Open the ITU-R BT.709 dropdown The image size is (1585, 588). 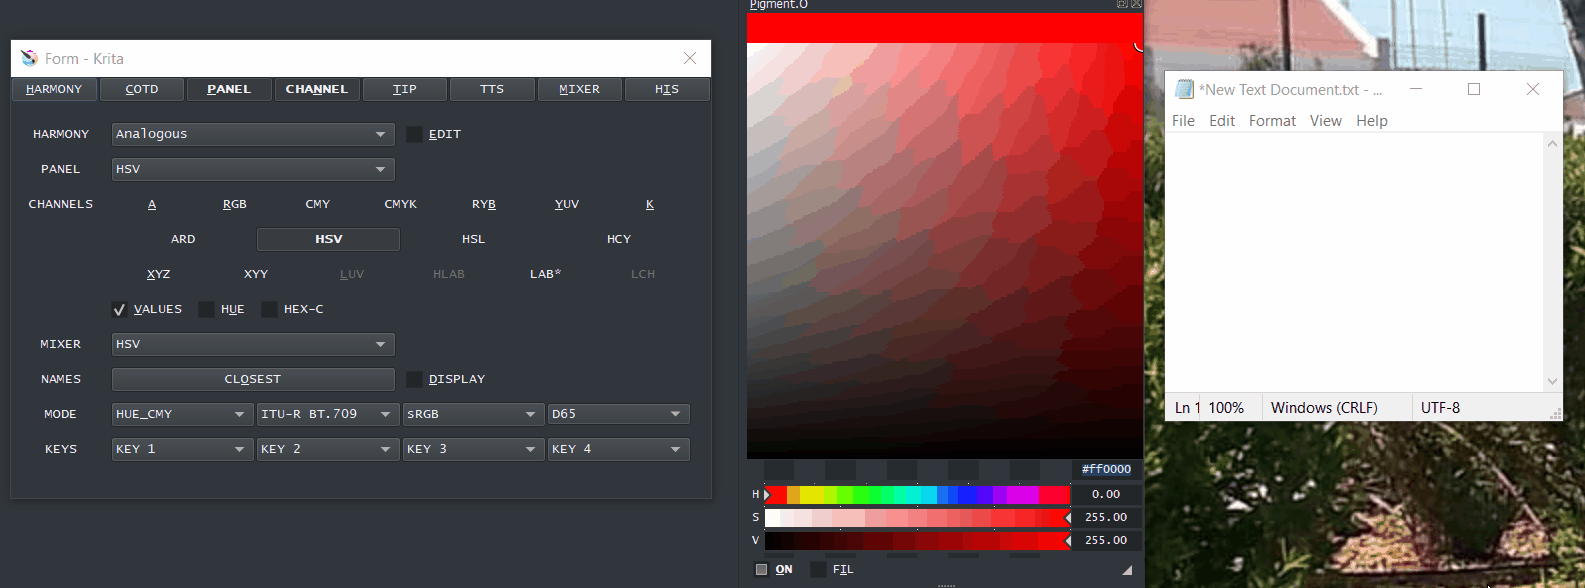[x=328, y=414]
